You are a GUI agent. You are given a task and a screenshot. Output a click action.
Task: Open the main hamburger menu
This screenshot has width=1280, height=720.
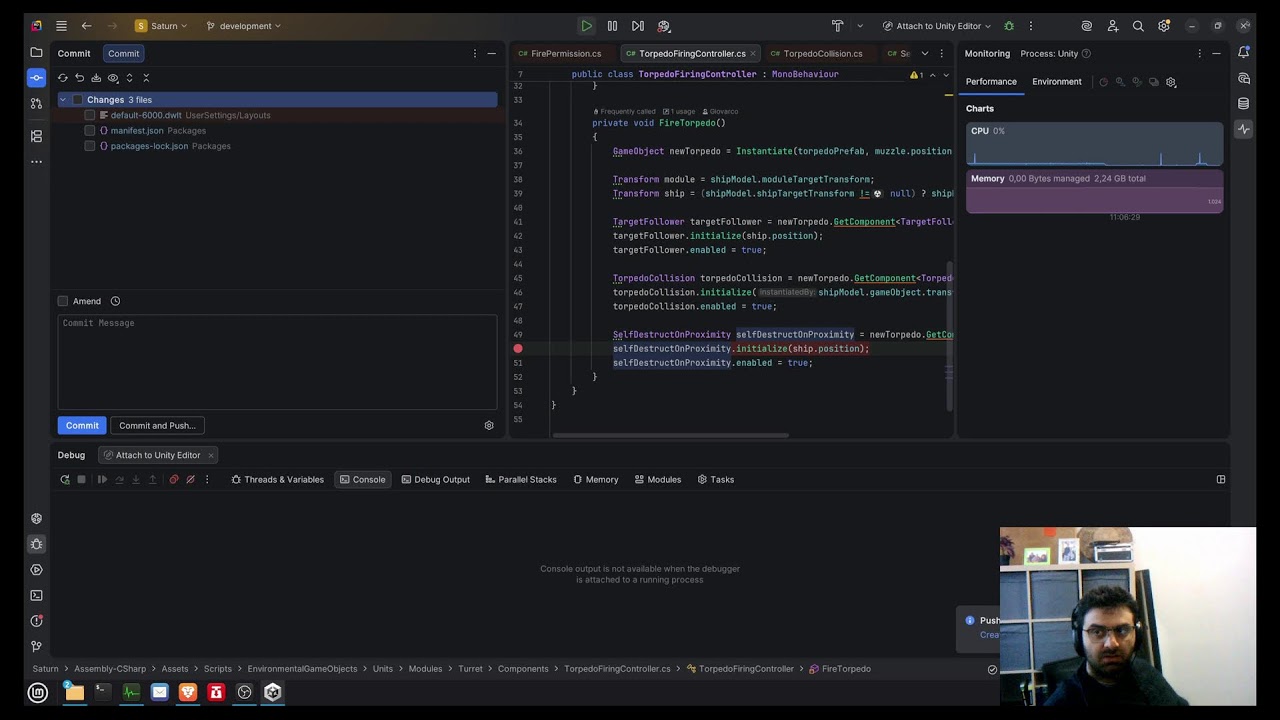coord(61,26)
